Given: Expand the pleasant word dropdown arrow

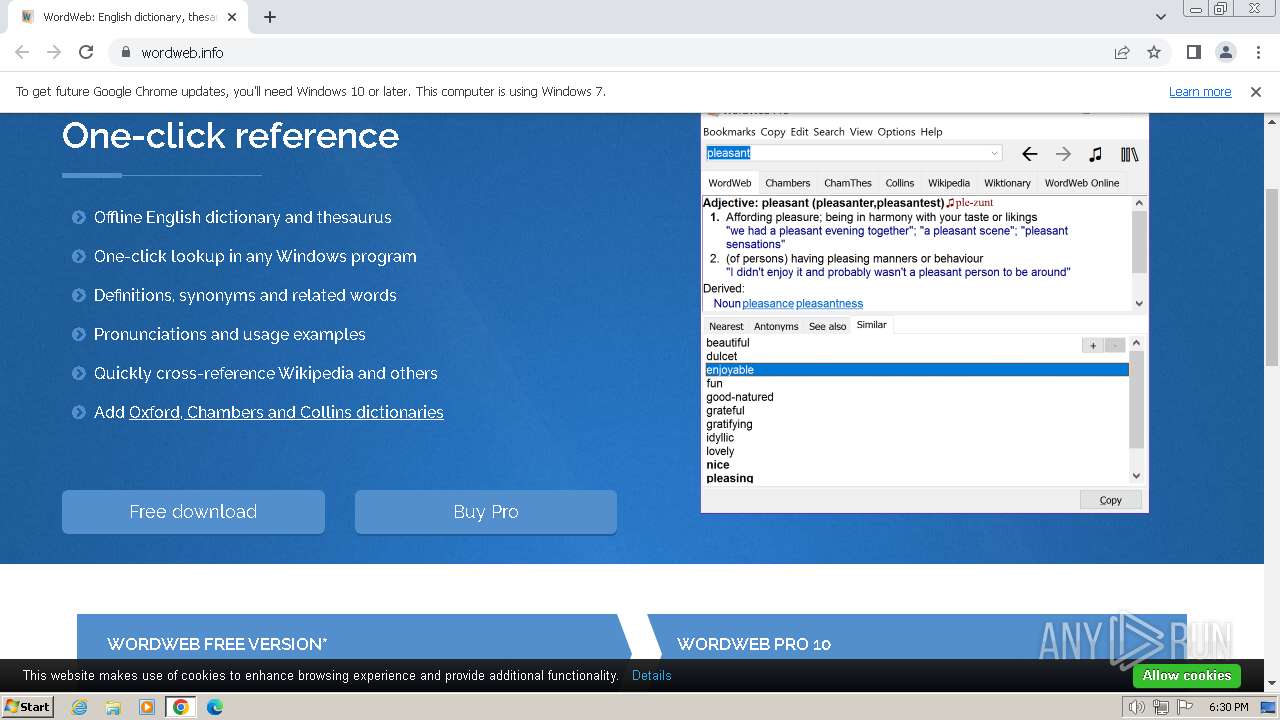Looking at the screenshot, I should 994,153.
